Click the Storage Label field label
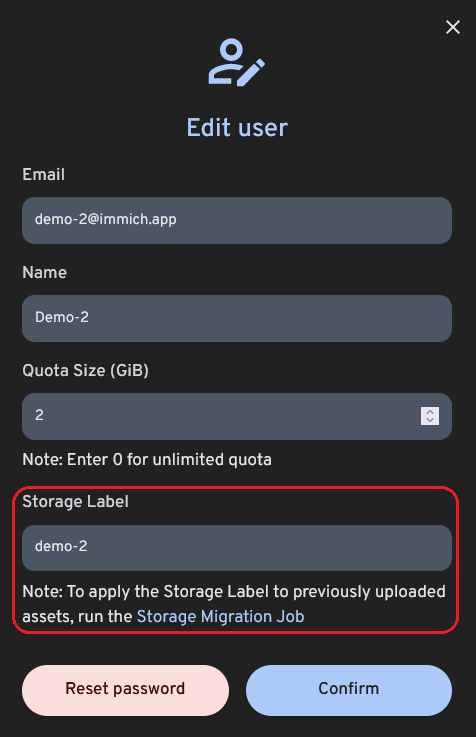Screen dimensions: 476x737 click(75, 502)
